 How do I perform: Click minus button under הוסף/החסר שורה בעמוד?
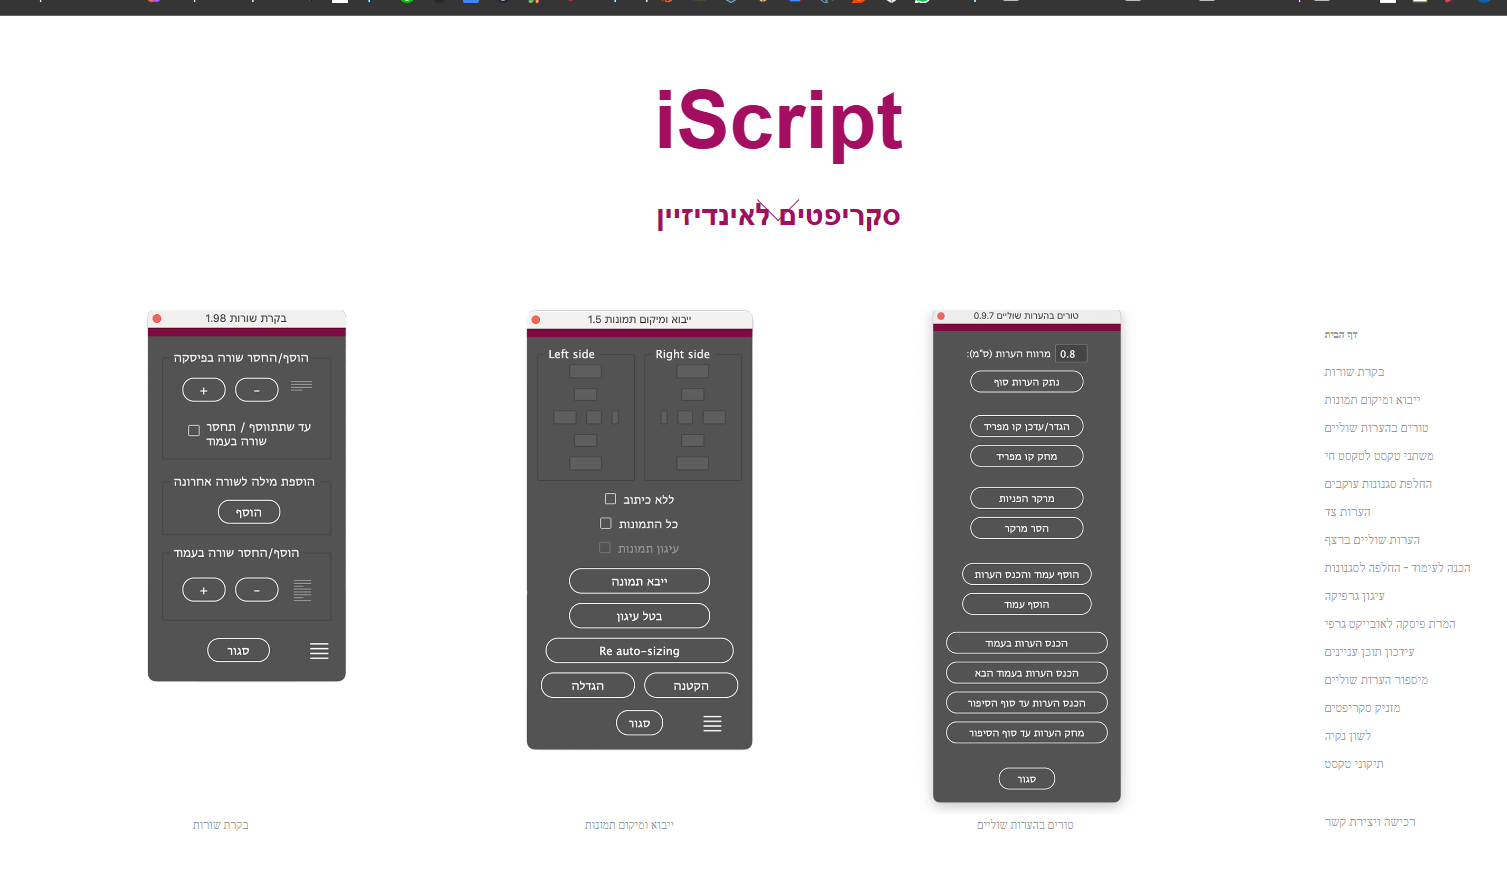pos(257,590)
